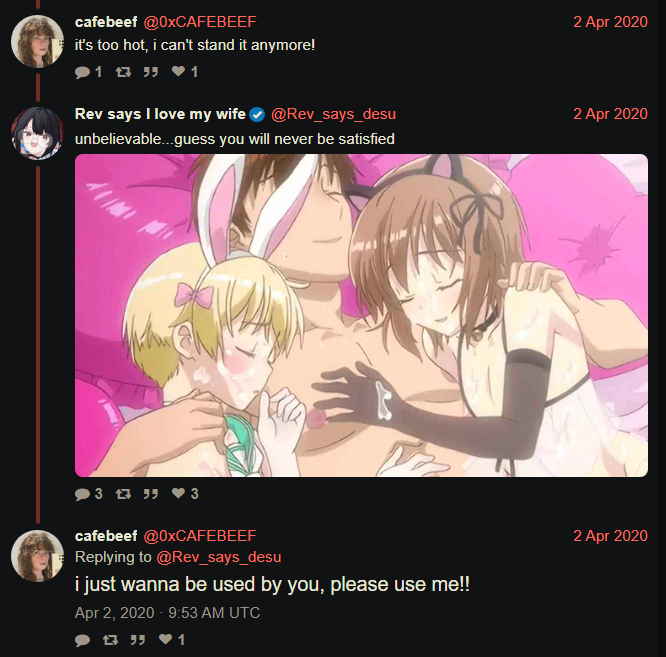Open the cafebeef avatar in the top tweet
The image size is (666, 657).
click(37, 41)
